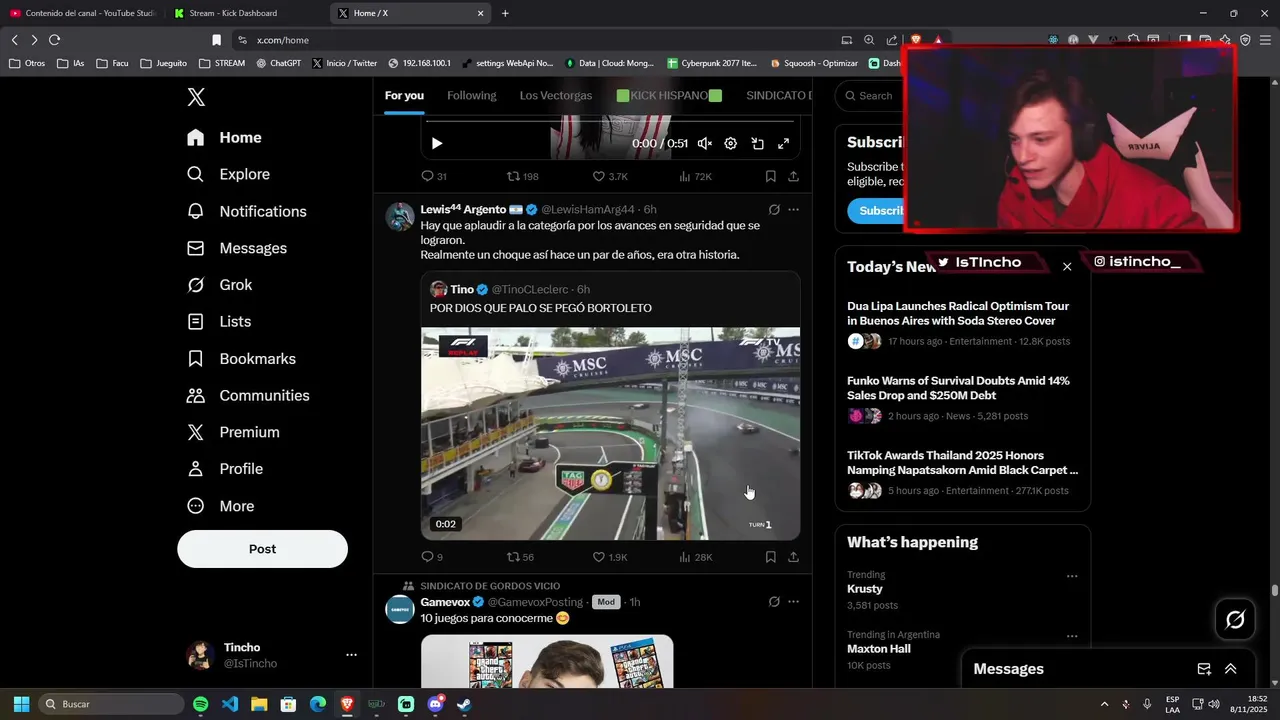Expand the Messages drawer
This screenshot has height=720, width=1280.
(x=1231, y=669)
